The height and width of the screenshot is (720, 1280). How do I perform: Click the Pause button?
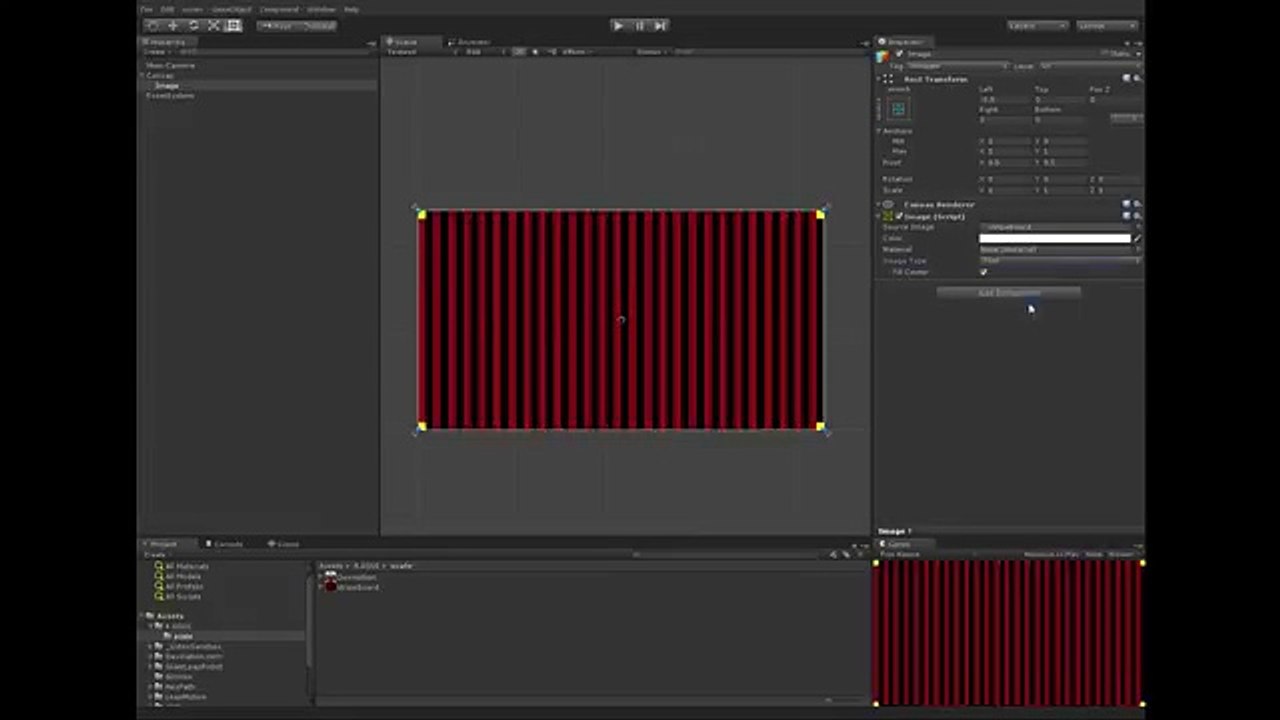tap(639, 25)
